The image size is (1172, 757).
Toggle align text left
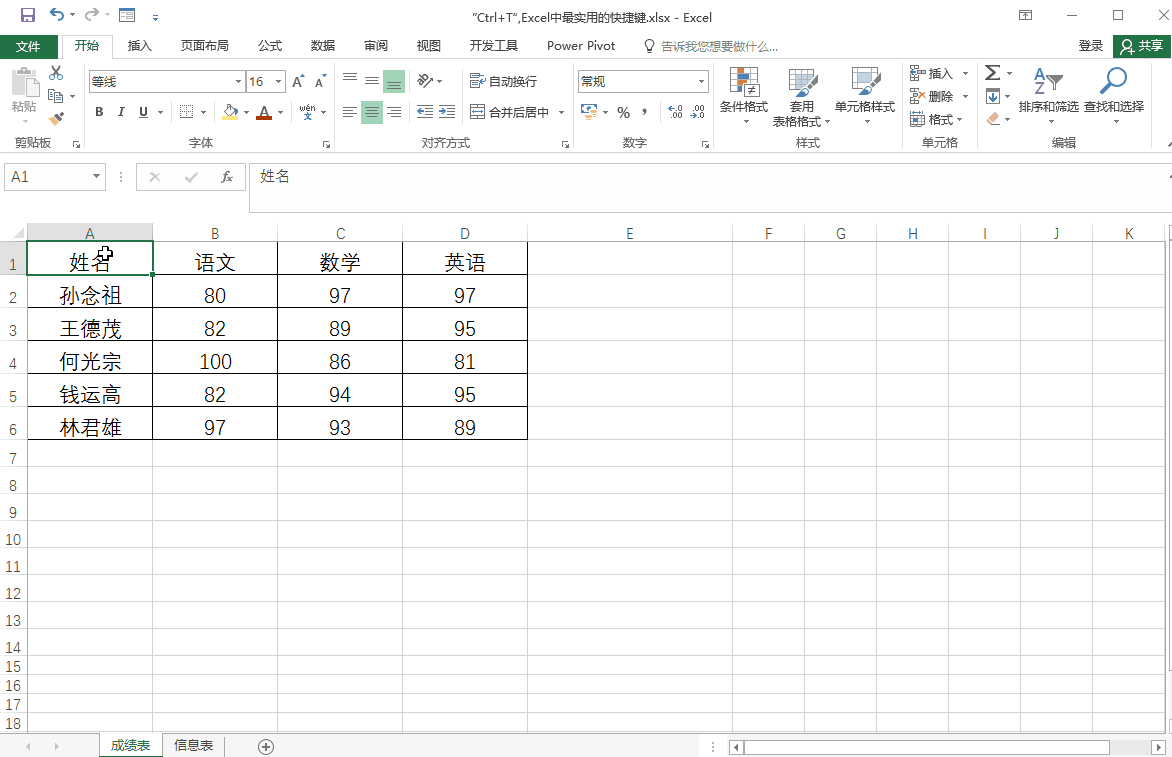click(350, 112)
